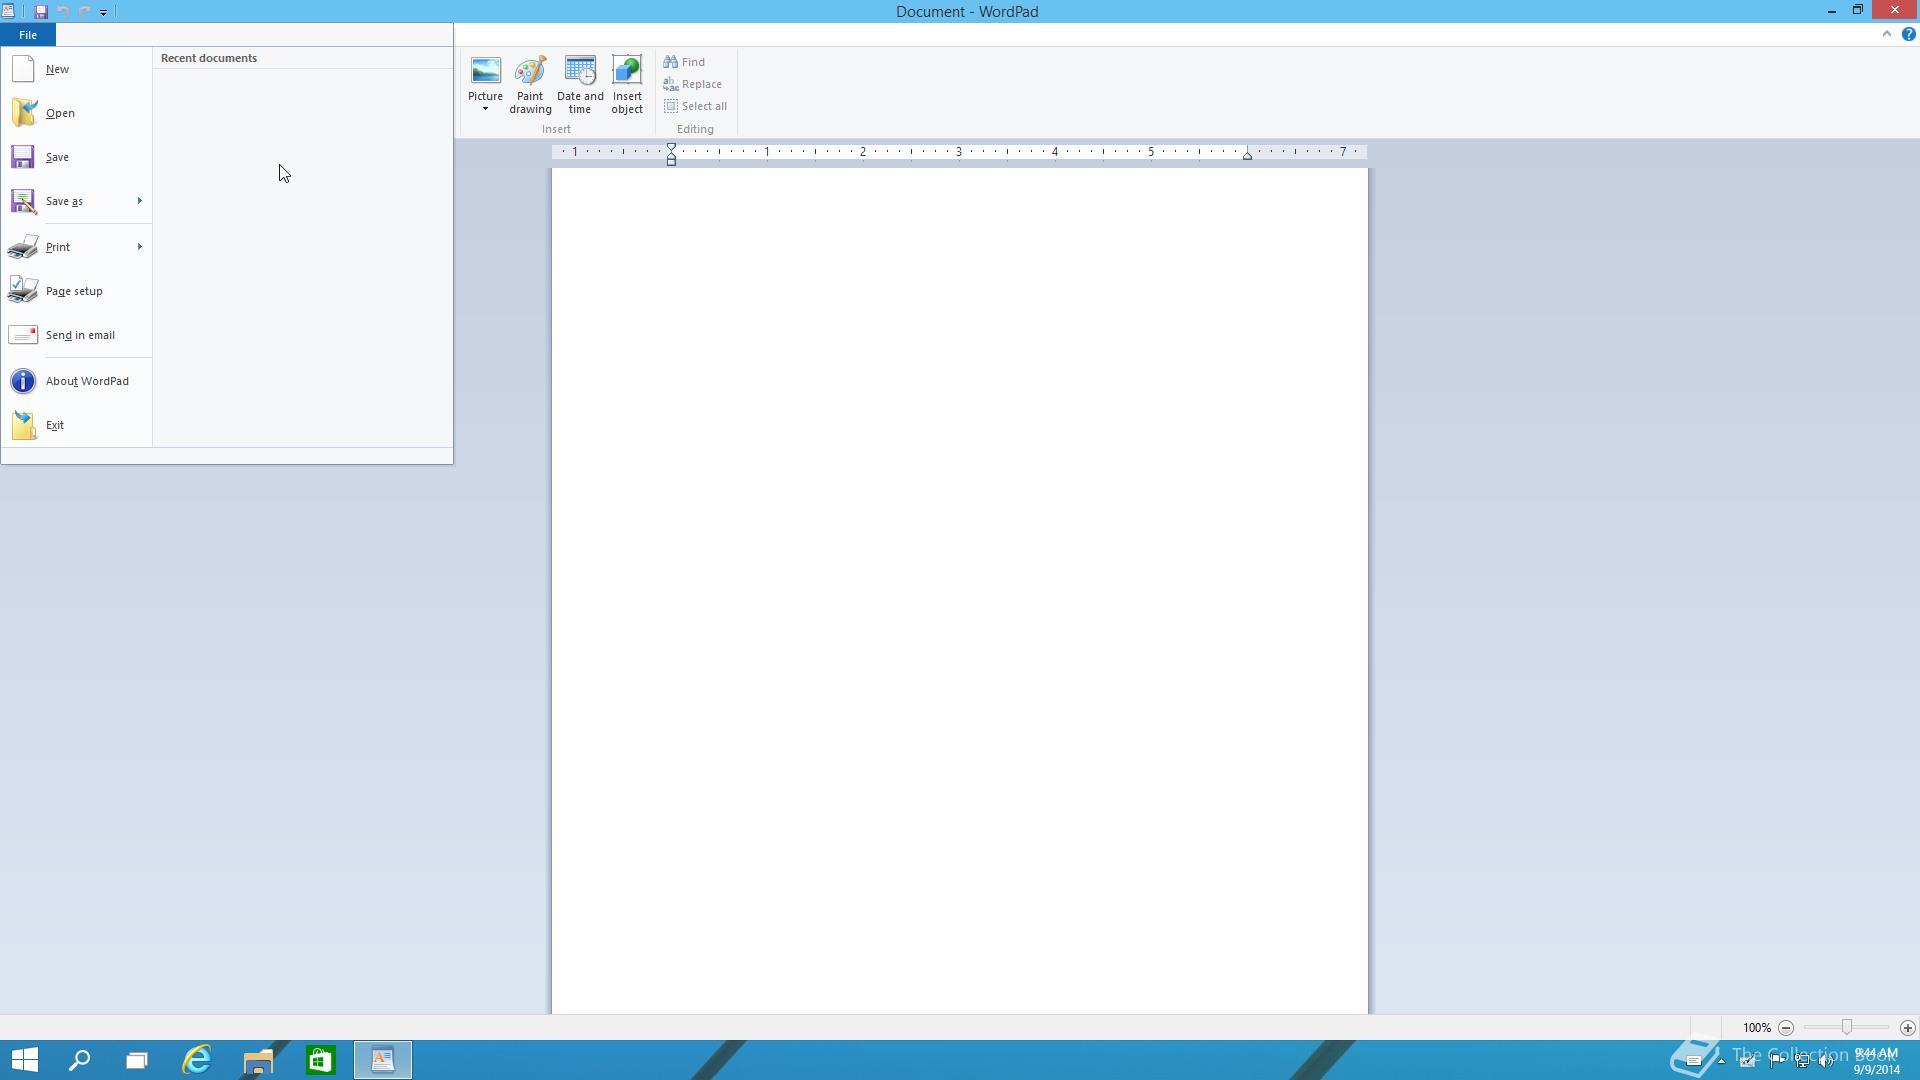Image resolution: width=1920 pixels, height=1080 pixels.
Task: Click the taskbar clock and date
Action: click(1877, 1061)
